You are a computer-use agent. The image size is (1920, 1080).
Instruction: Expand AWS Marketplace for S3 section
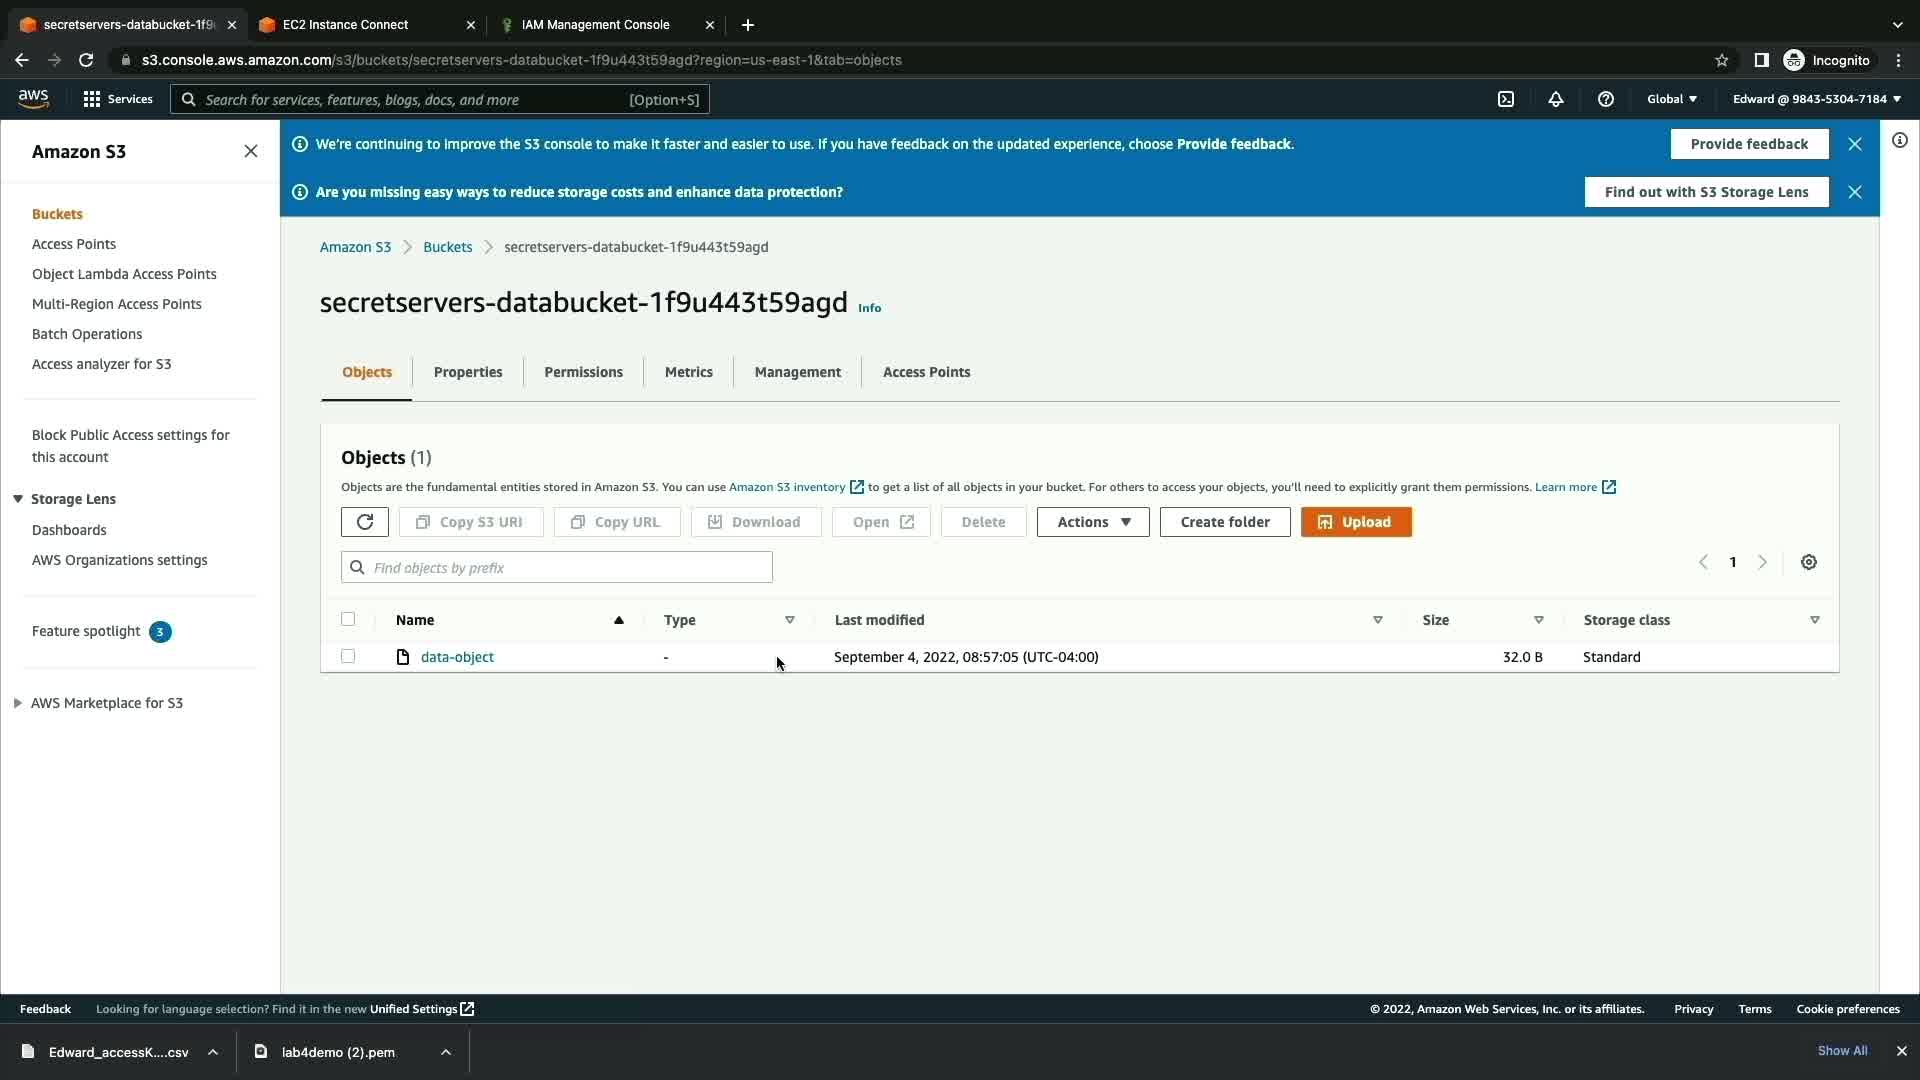(18, 703)
